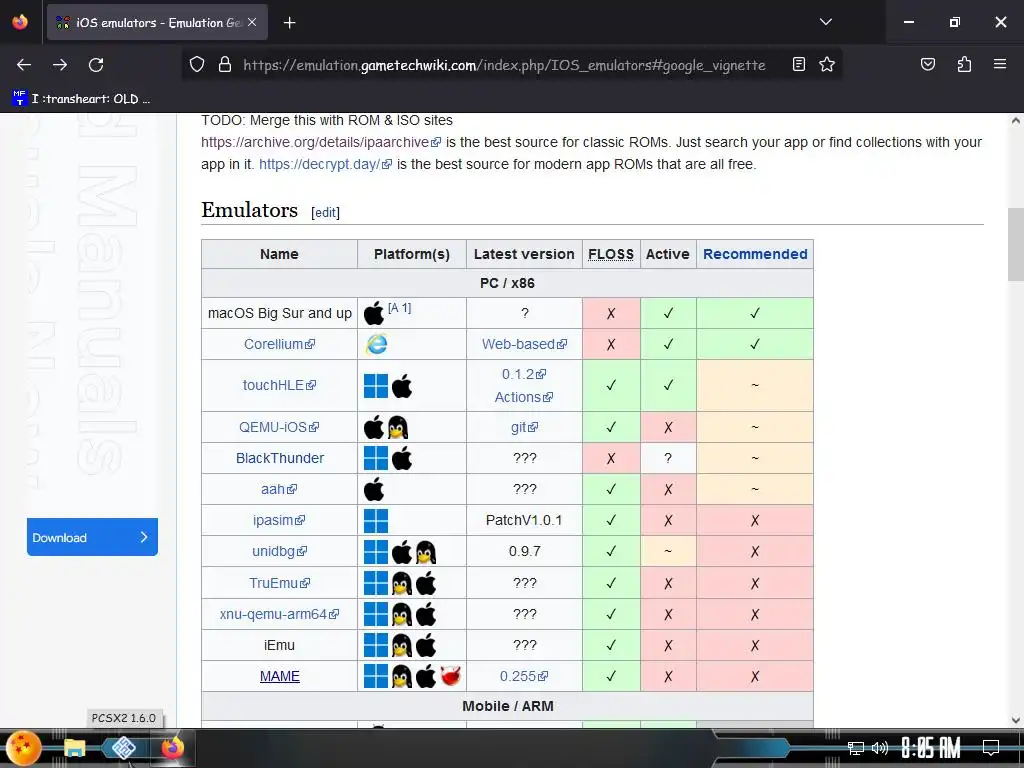
Task: Open Corellium's Web-based version link
Action: click(x=524, y=344)
